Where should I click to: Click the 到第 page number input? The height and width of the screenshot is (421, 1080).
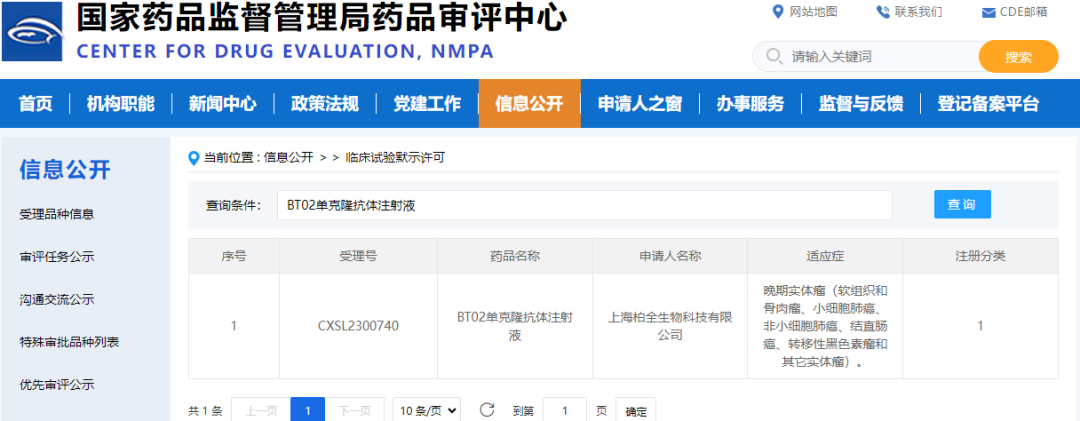click(x=565, y=411)
